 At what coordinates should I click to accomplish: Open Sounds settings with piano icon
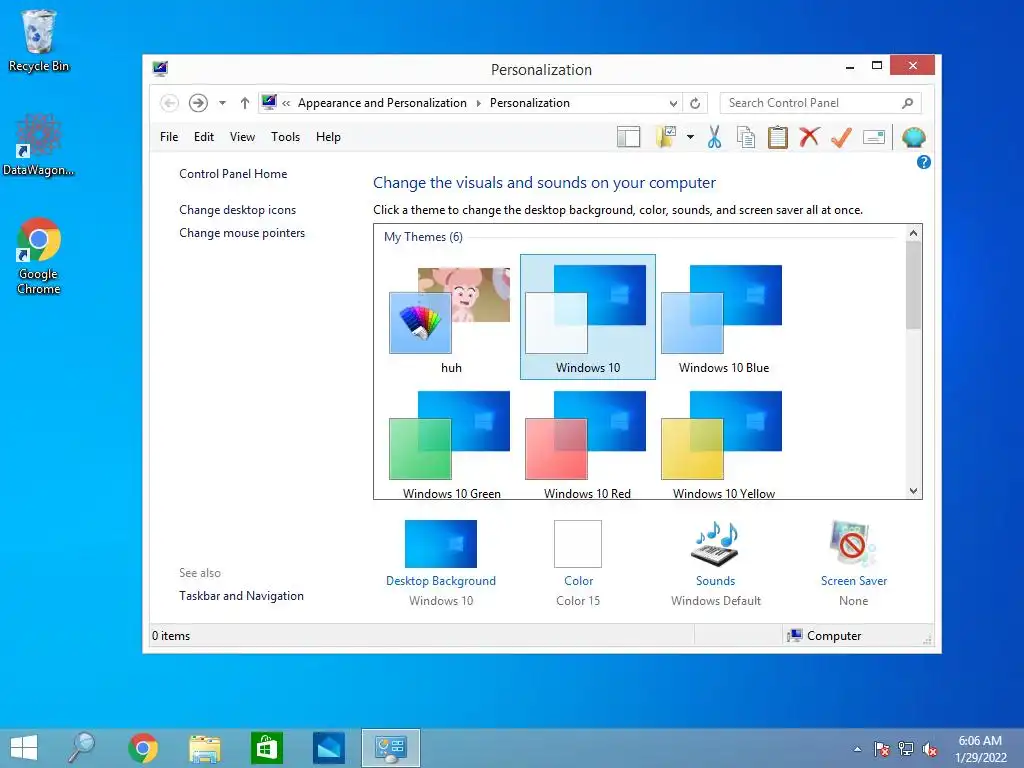click(x=715, y=563)
